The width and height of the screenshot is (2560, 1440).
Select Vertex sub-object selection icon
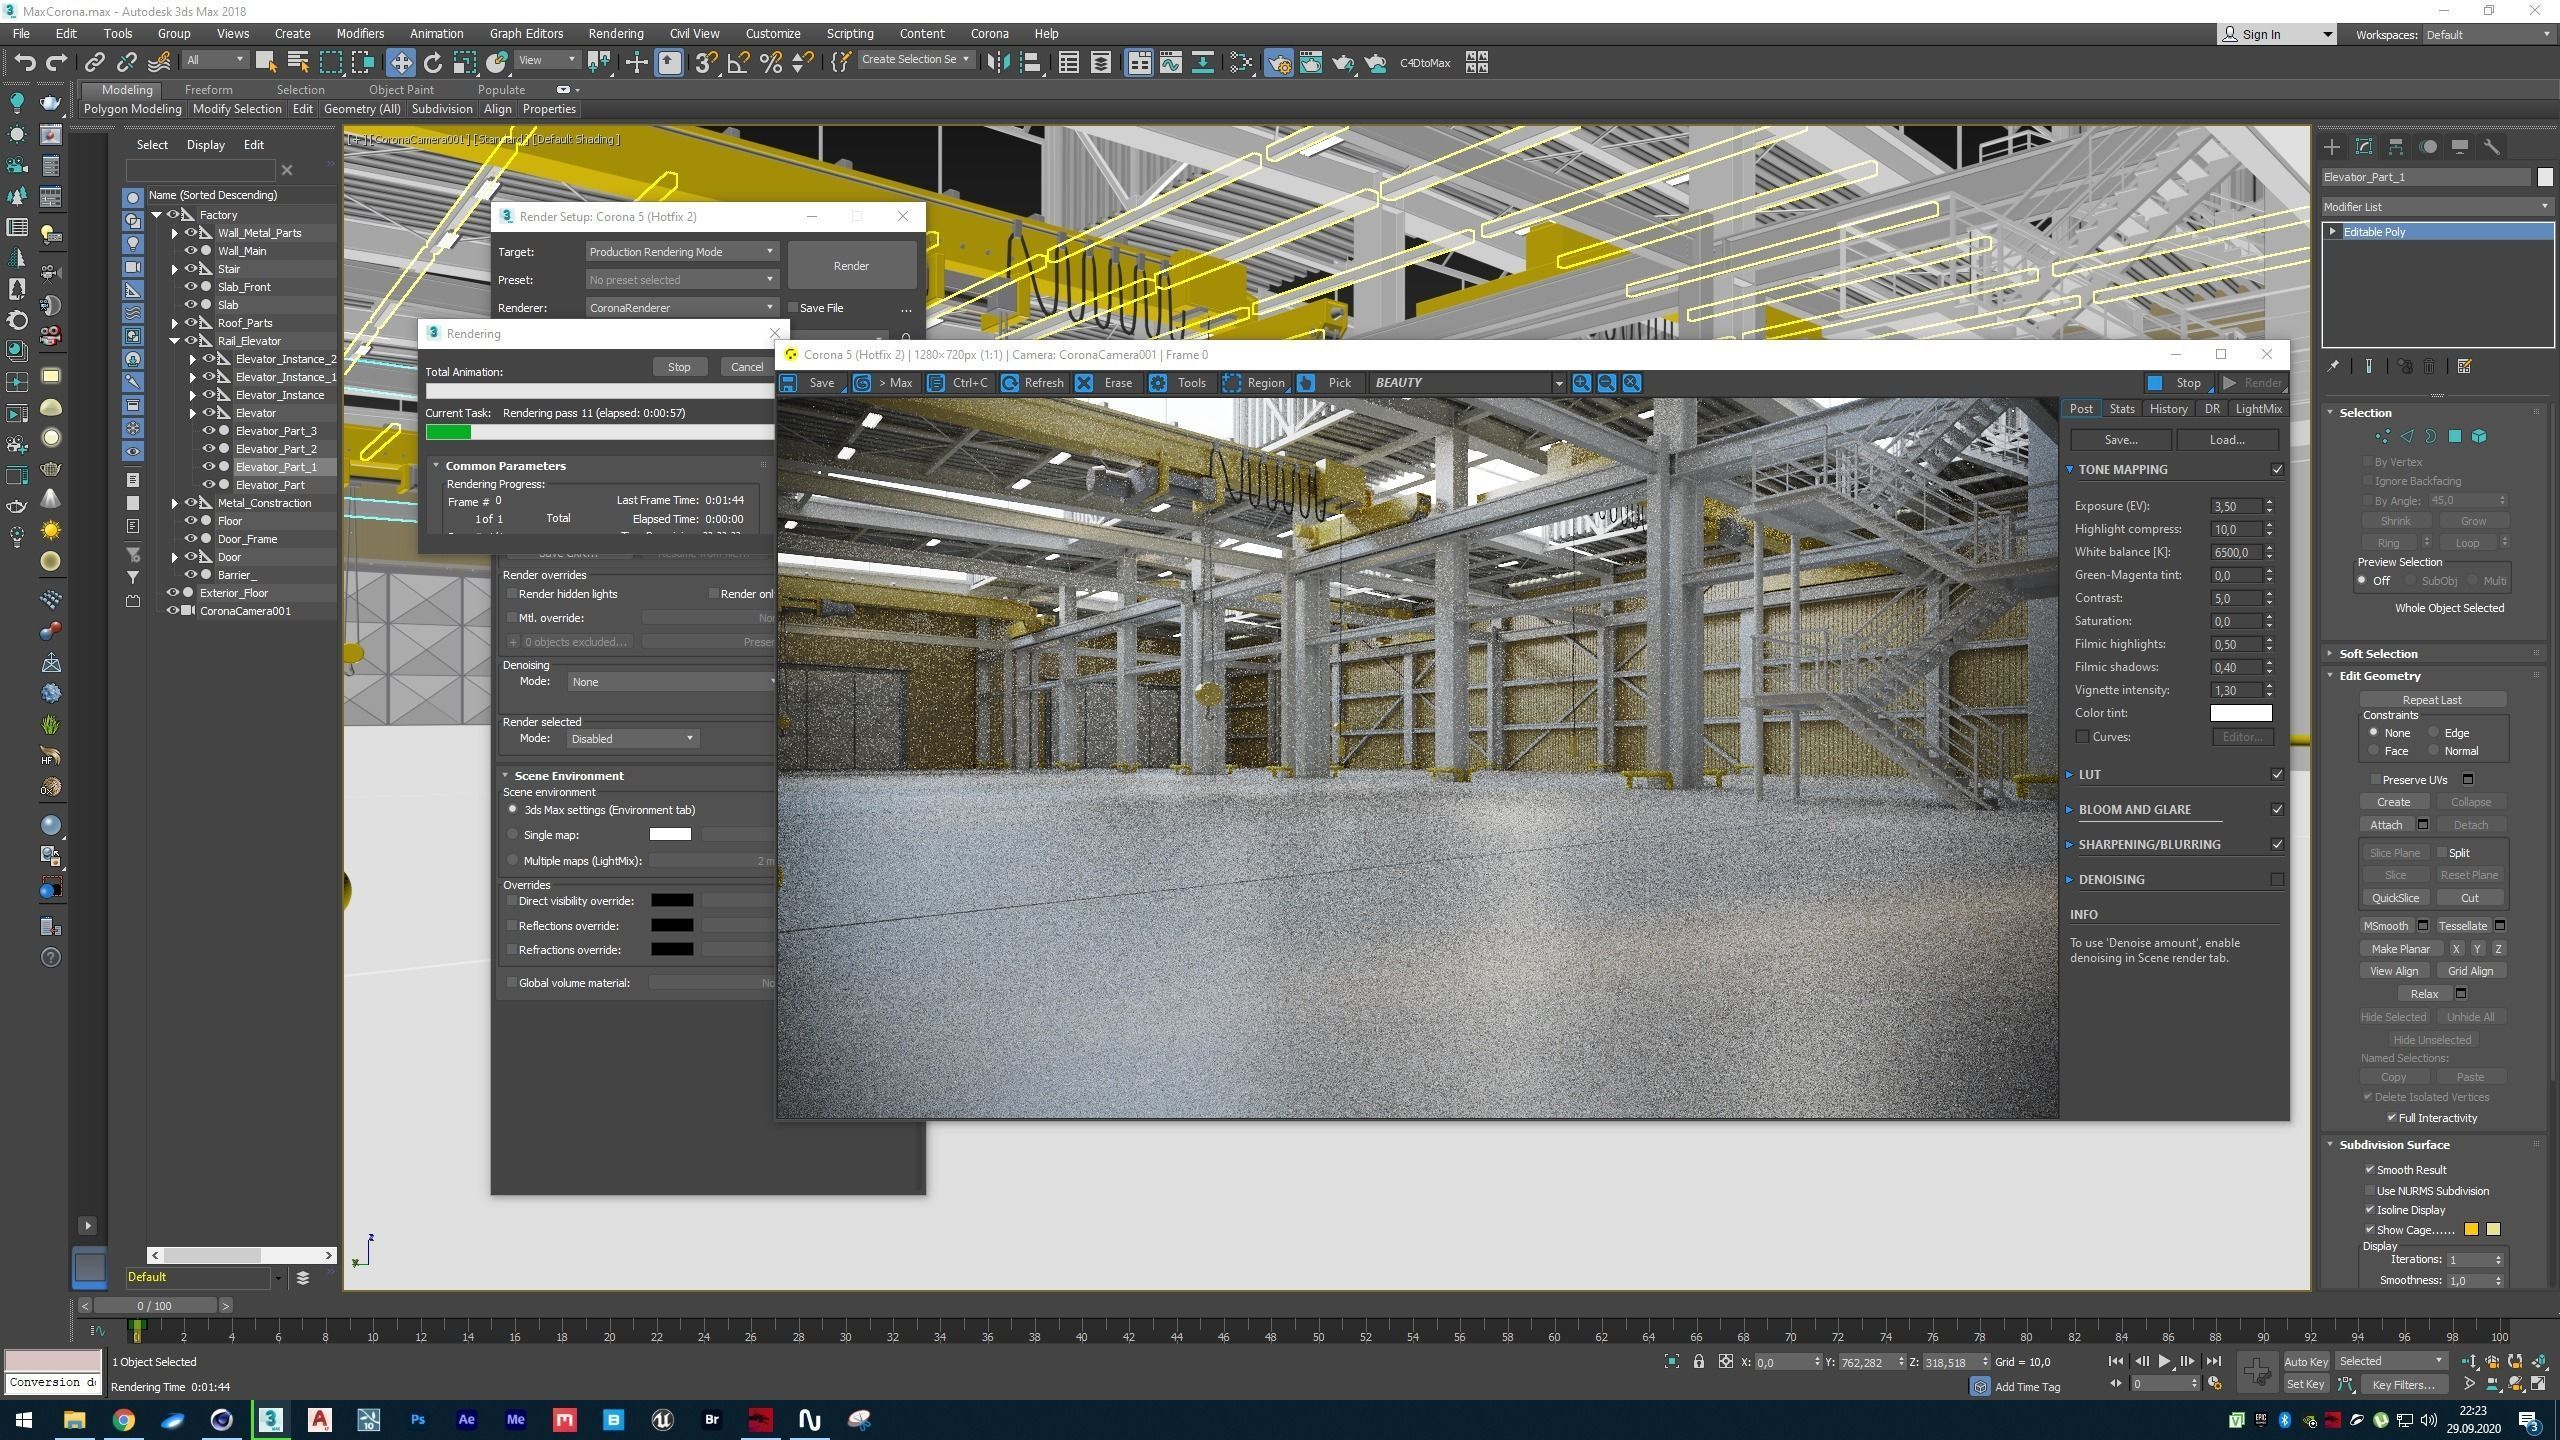click(2383, 436)
